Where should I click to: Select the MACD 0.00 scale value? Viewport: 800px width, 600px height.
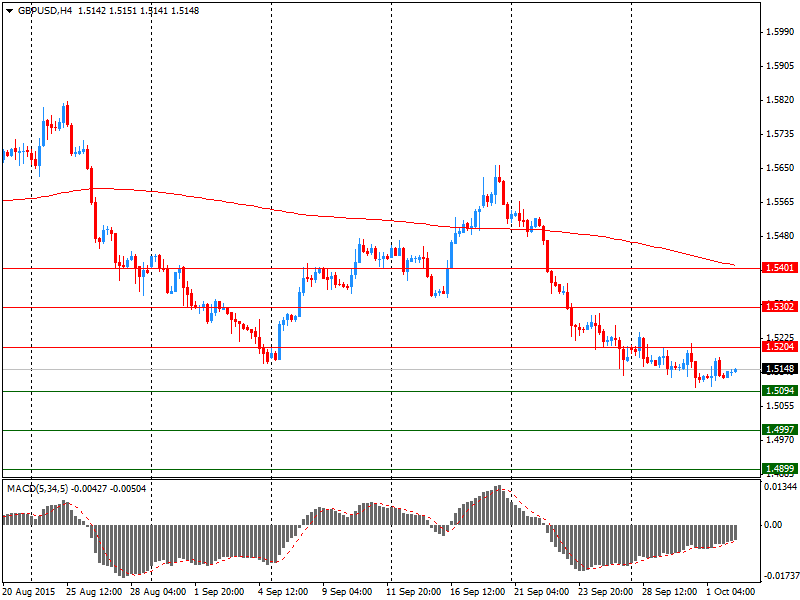tap(773, 524)
